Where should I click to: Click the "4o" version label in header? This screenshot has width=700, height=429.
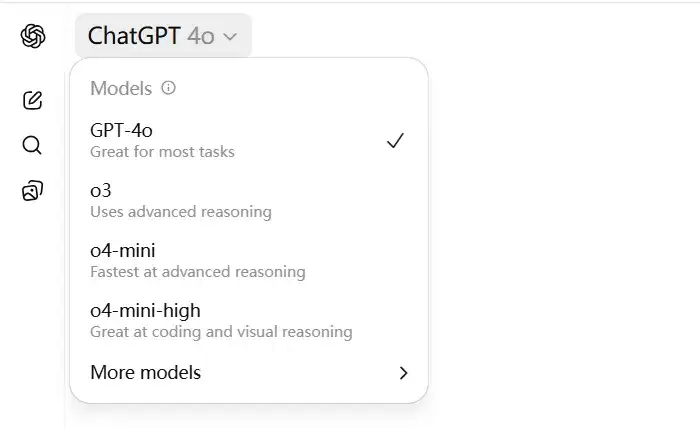pyautogui.click(x=201, y=36)
